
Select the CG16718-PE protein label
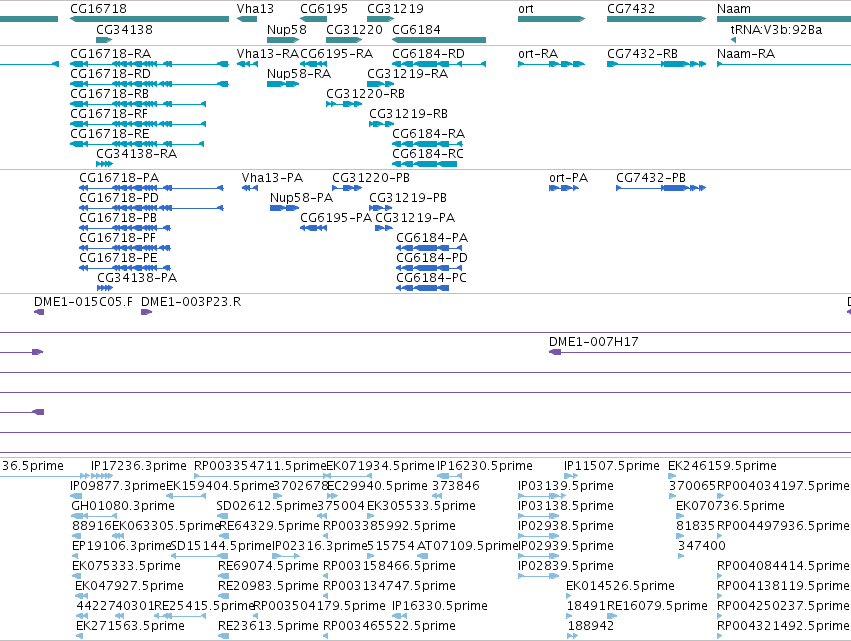[118, 257]
